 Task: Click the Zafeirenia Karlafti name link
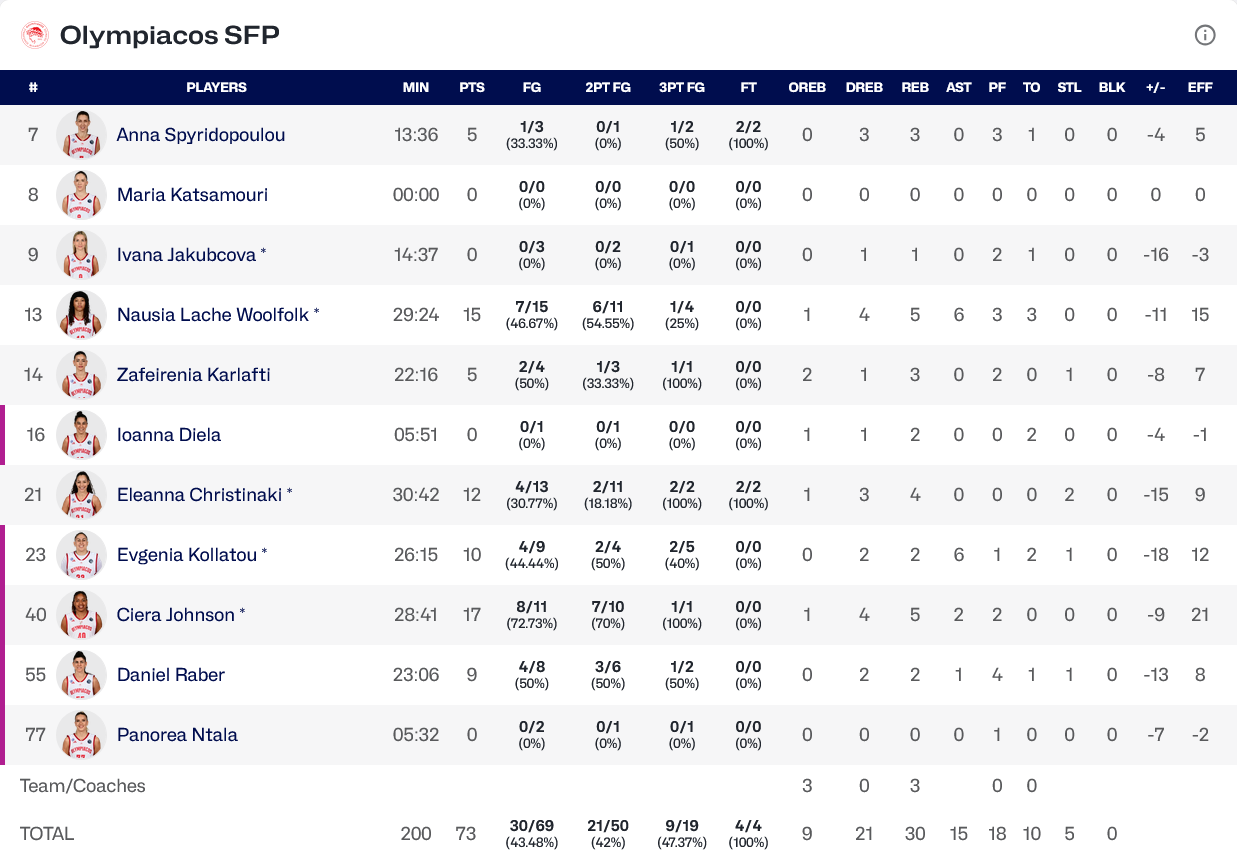pos(193,375)
